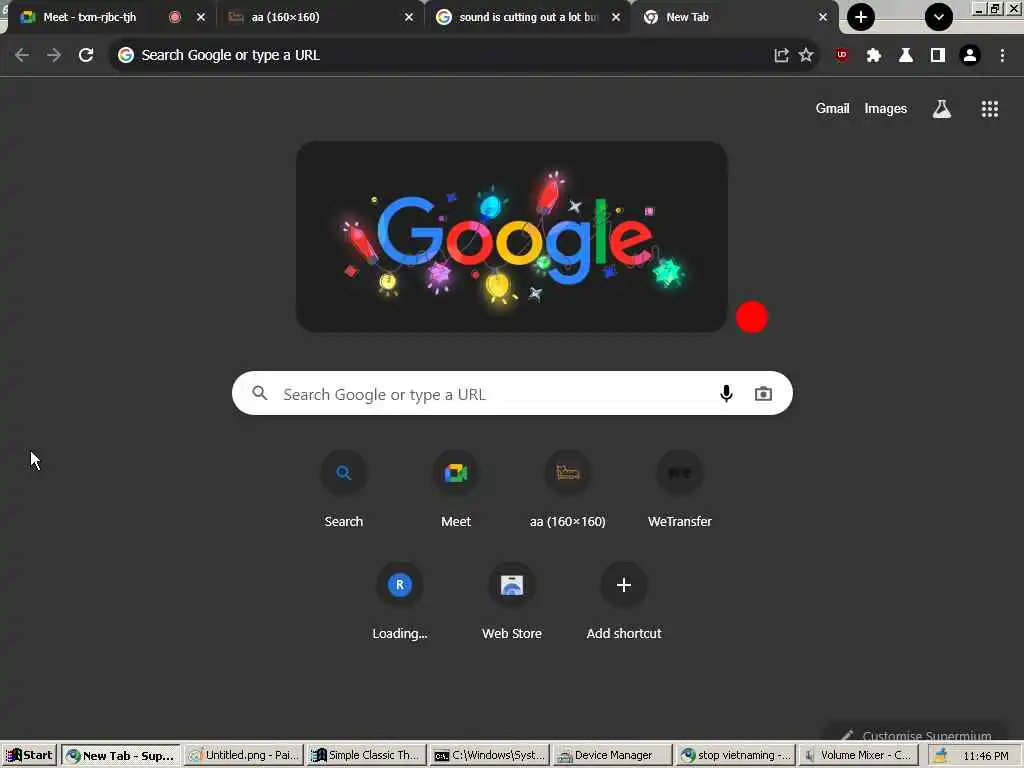Click the New Tab - Sup... taskbar button
Viewport: 1024px width, 768px height.
coord(121,756)
